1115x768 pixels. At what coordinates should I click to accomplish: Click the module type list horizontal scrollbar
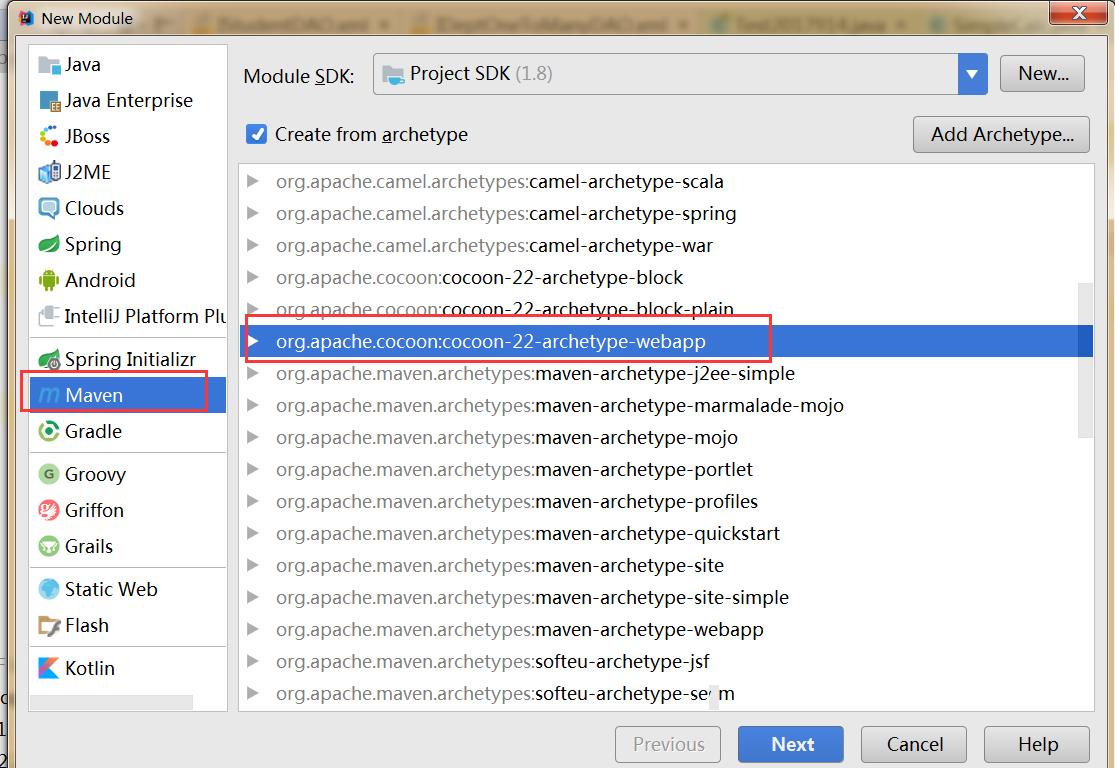coord(111,702)
